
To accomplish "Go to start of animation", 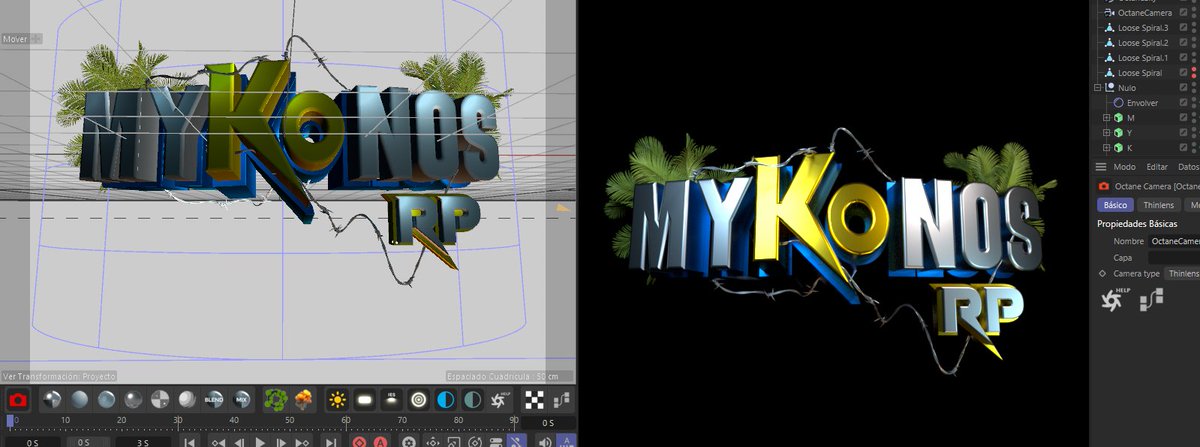I will (x=190, y=441).
